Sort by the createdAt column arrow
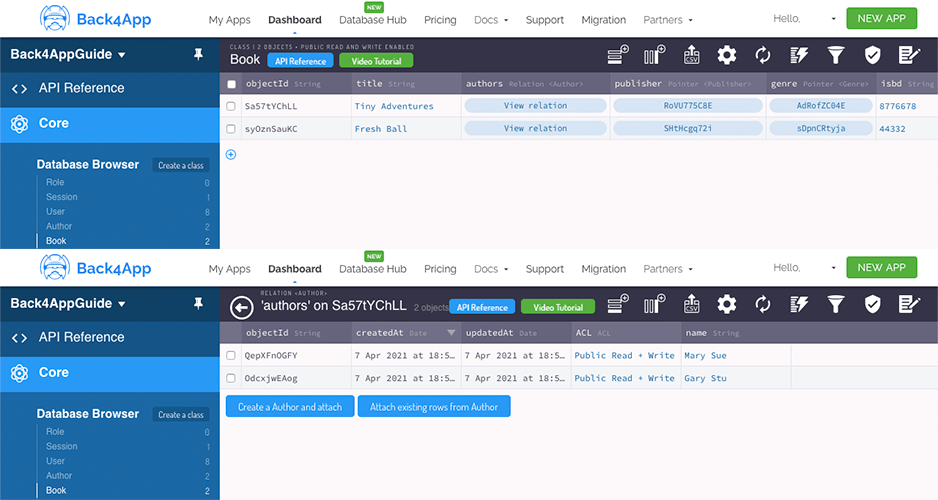The image size is (938, 500). click(x=451, y=333)
